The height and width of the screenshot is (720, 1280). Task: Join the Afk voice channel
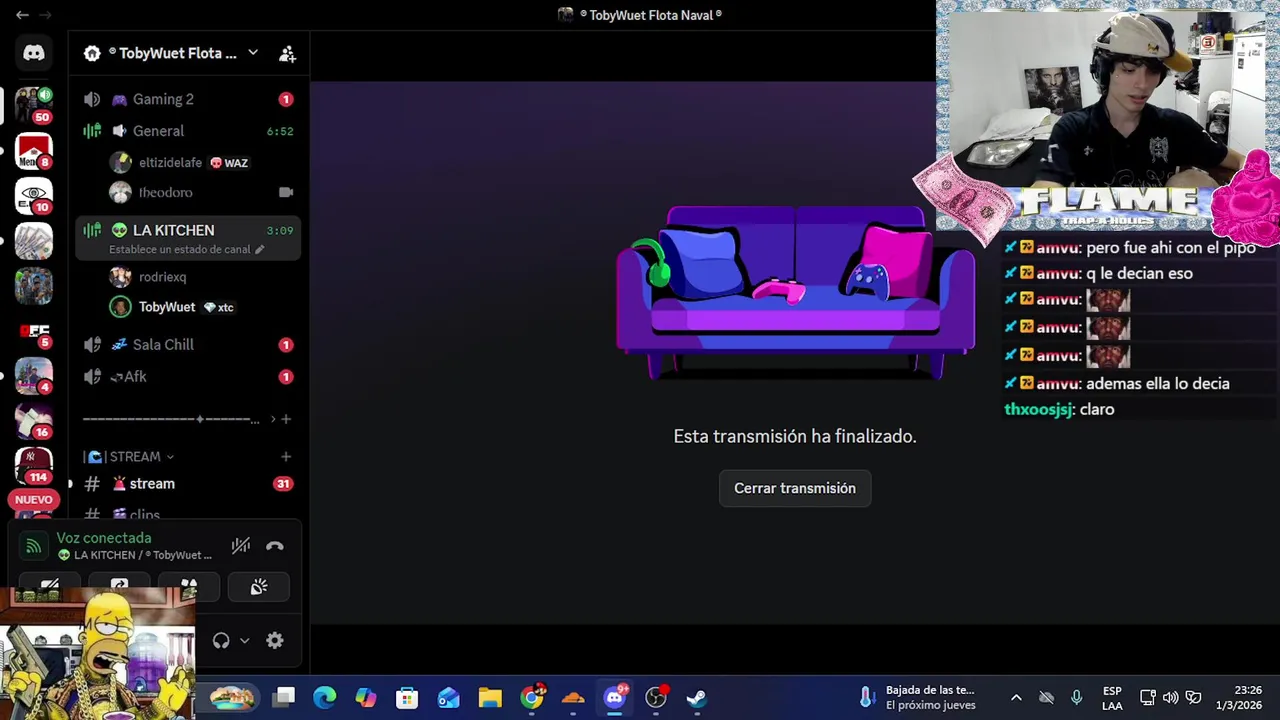(x=188, y=377)
